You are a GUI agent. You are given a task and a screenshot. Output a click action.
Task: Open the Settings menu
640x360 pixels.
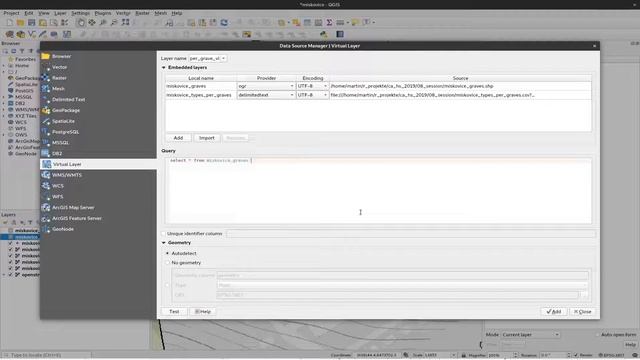point(80,13)
